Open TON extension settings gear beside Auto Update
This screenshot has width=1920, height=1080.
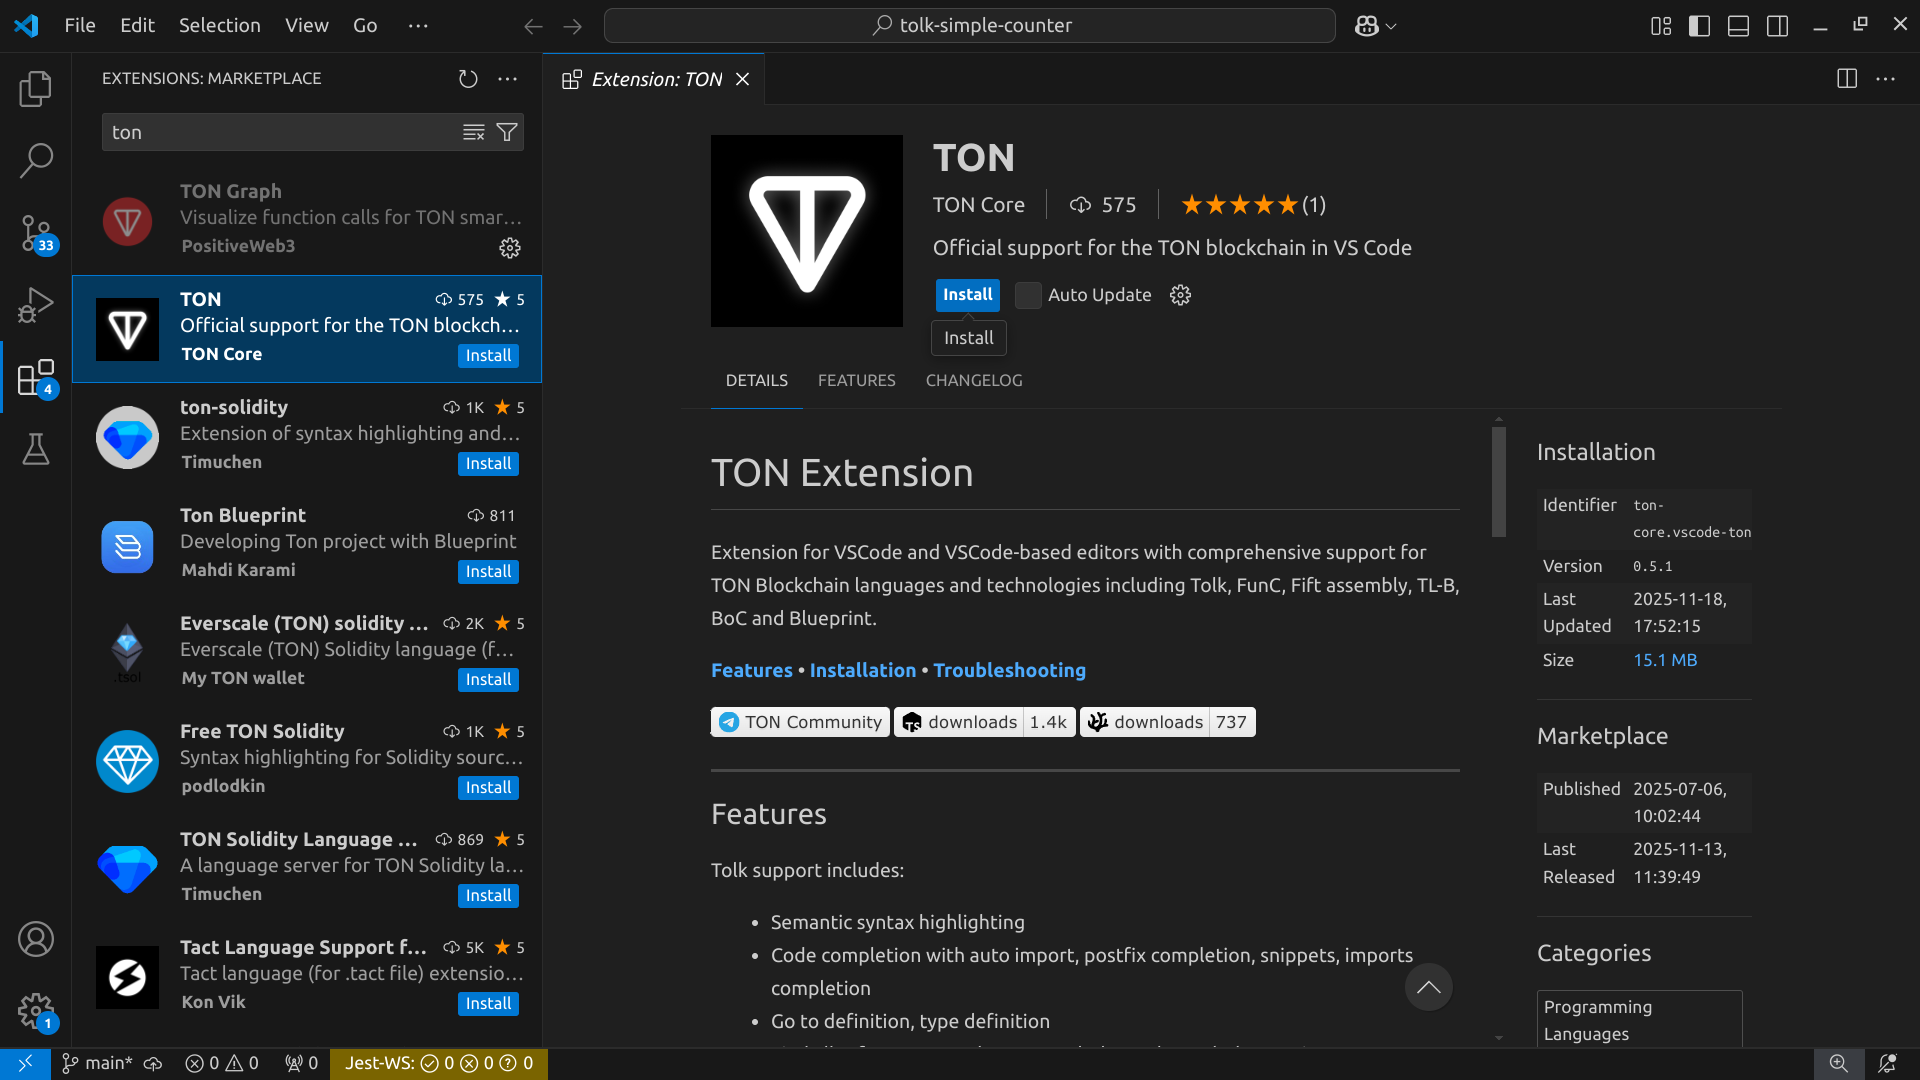click(1181, 295)
